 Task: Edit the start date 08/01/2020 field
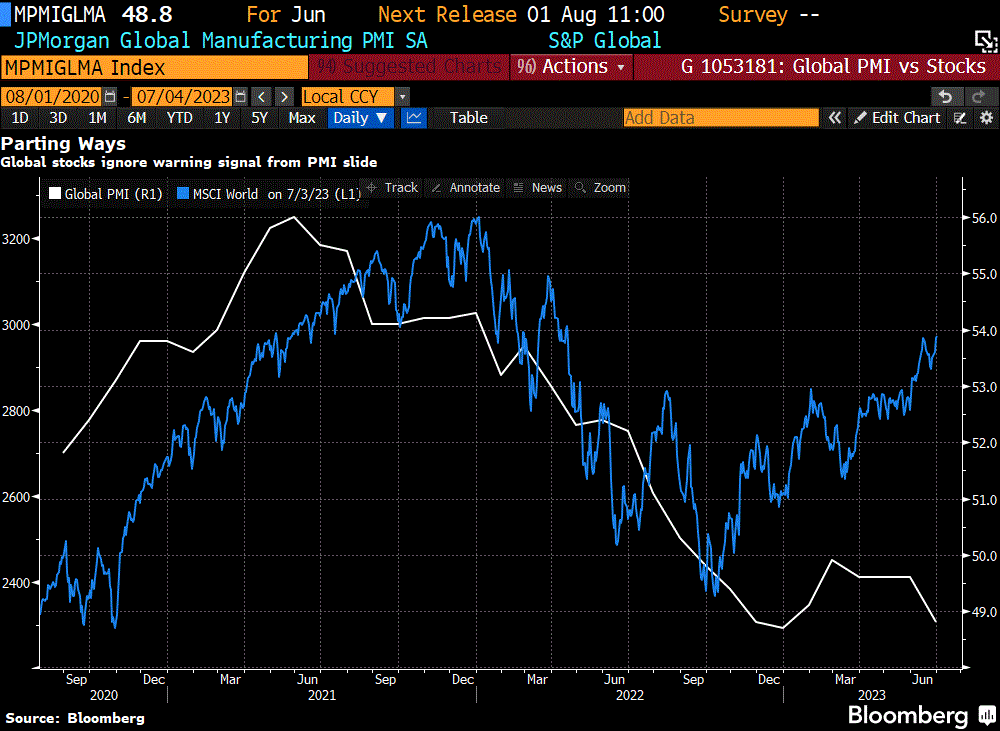click(x=53, y=97)
